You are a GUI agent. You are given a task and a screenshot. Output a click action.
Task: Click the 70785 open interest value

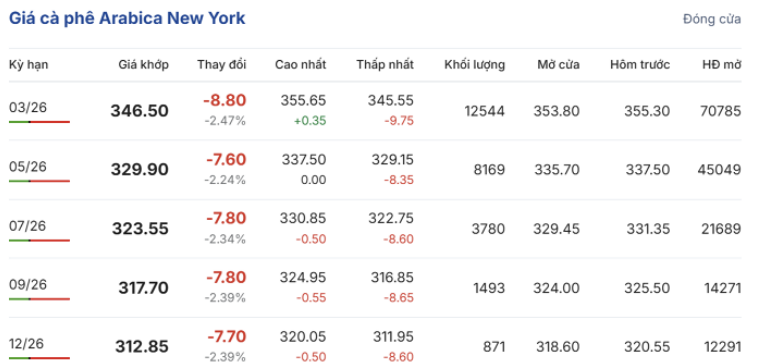(x=720, y=112)
